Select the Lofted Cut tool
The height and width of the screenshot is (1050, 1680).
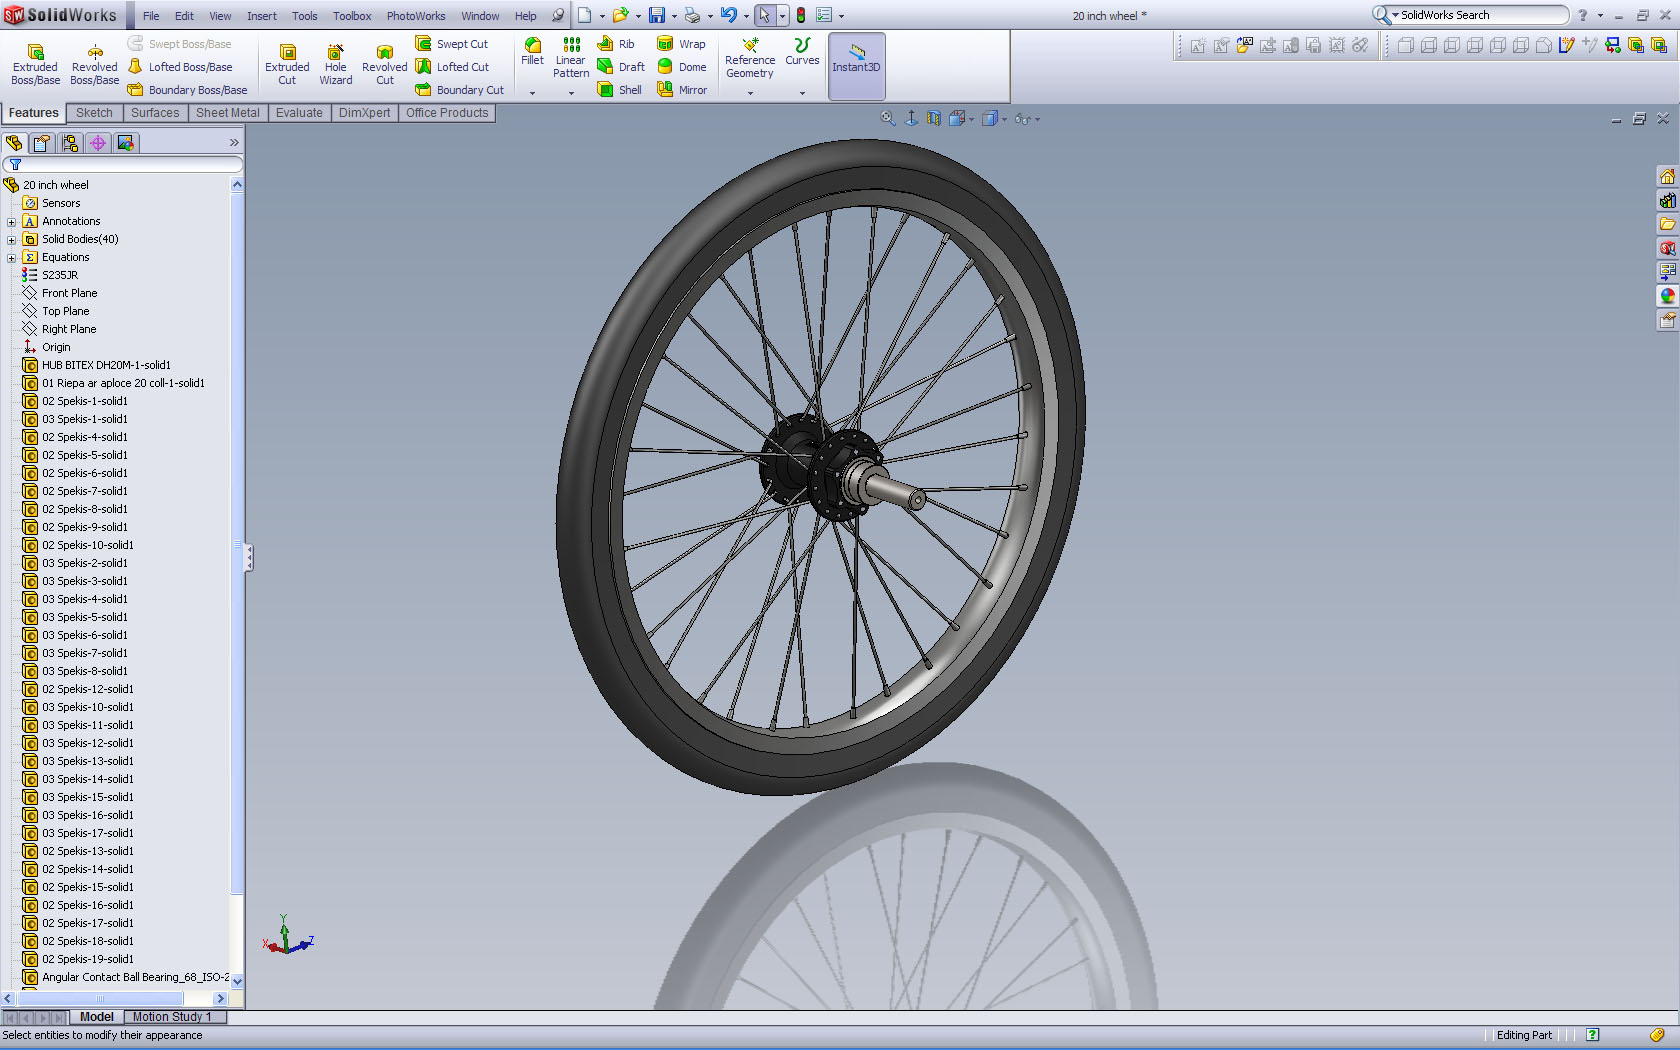click(x=452, y=67)
